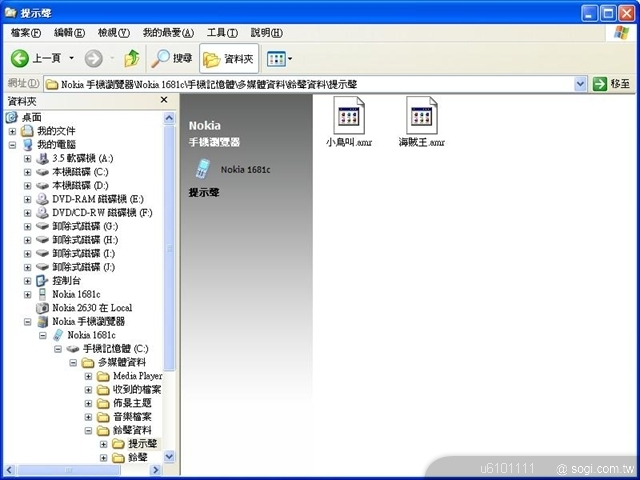Select the 本機磁碟 (C:) drive icon
The image size is (640, 480).
pos(42,172)
